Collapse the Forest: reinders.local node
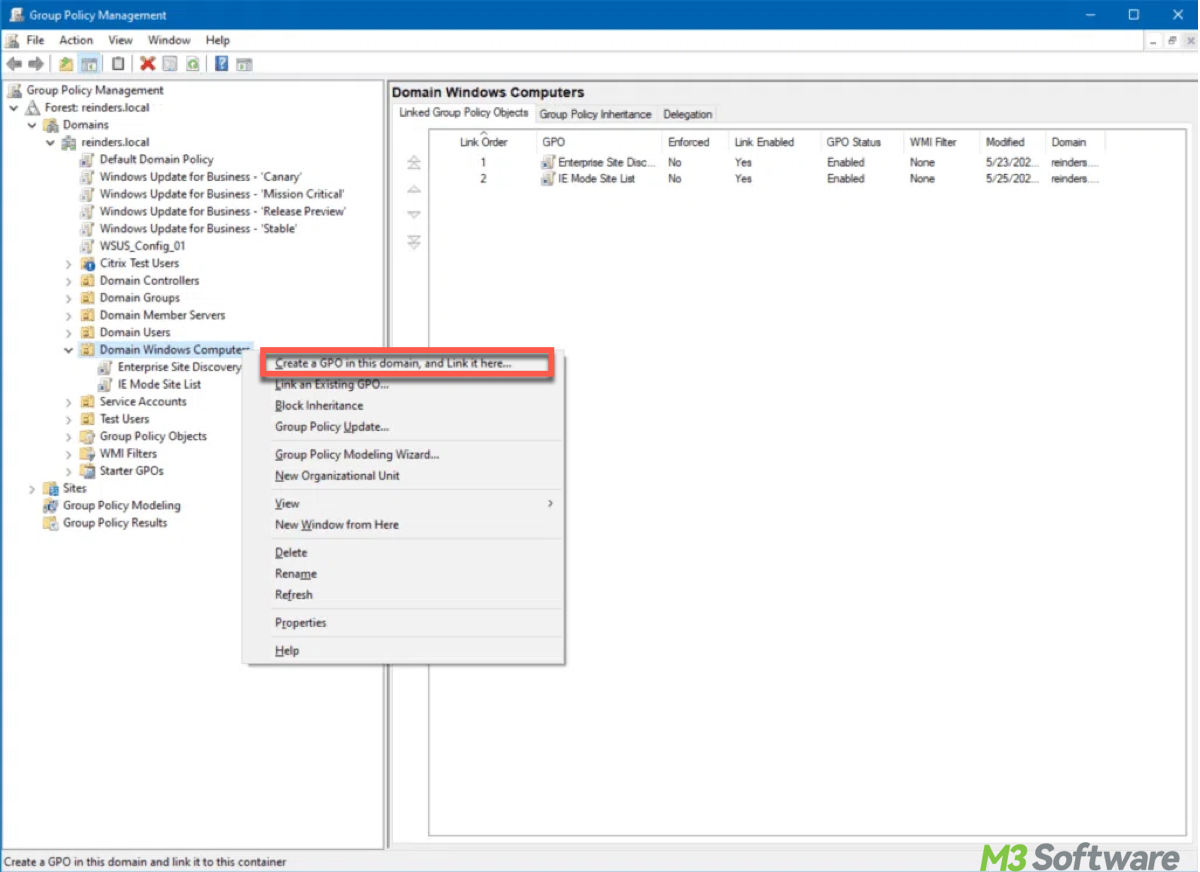Image resolution: width=1200 pixels, height=872 pixels. [x=14, y=107]
